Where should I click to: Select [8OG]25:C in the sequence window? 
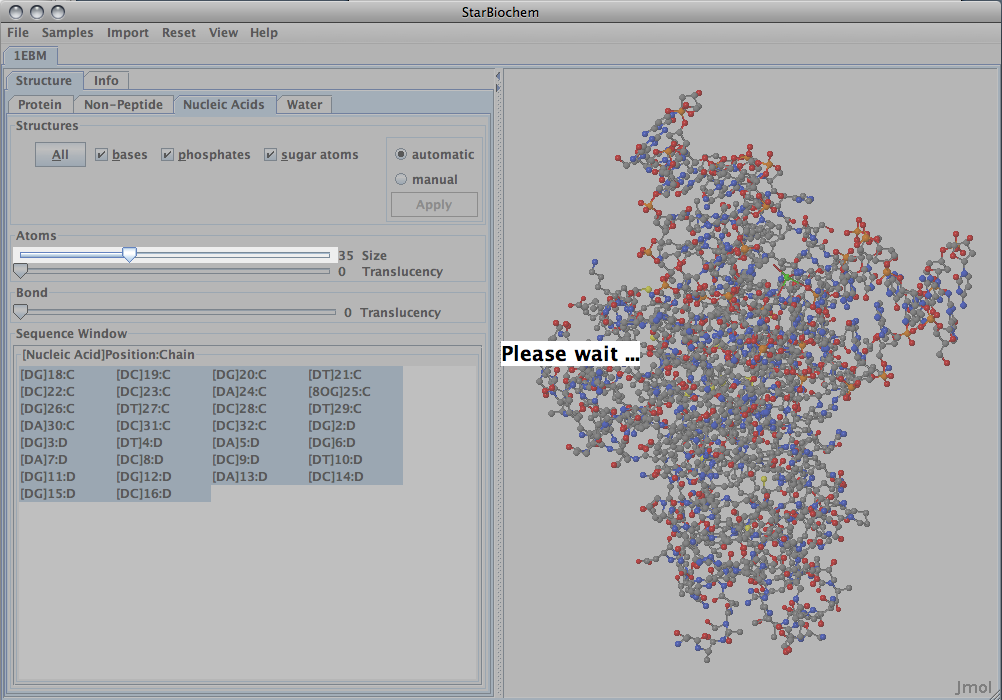(339, 392)
